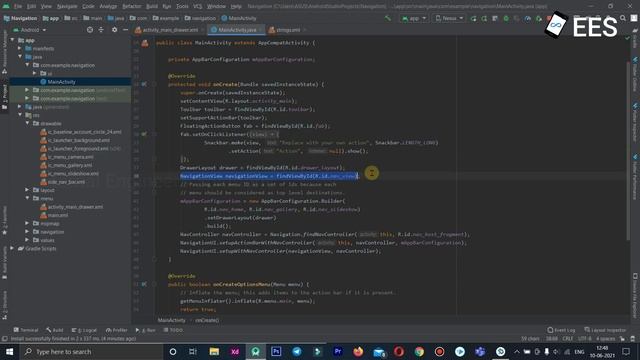Open the Build menu

tap(152, 6)
